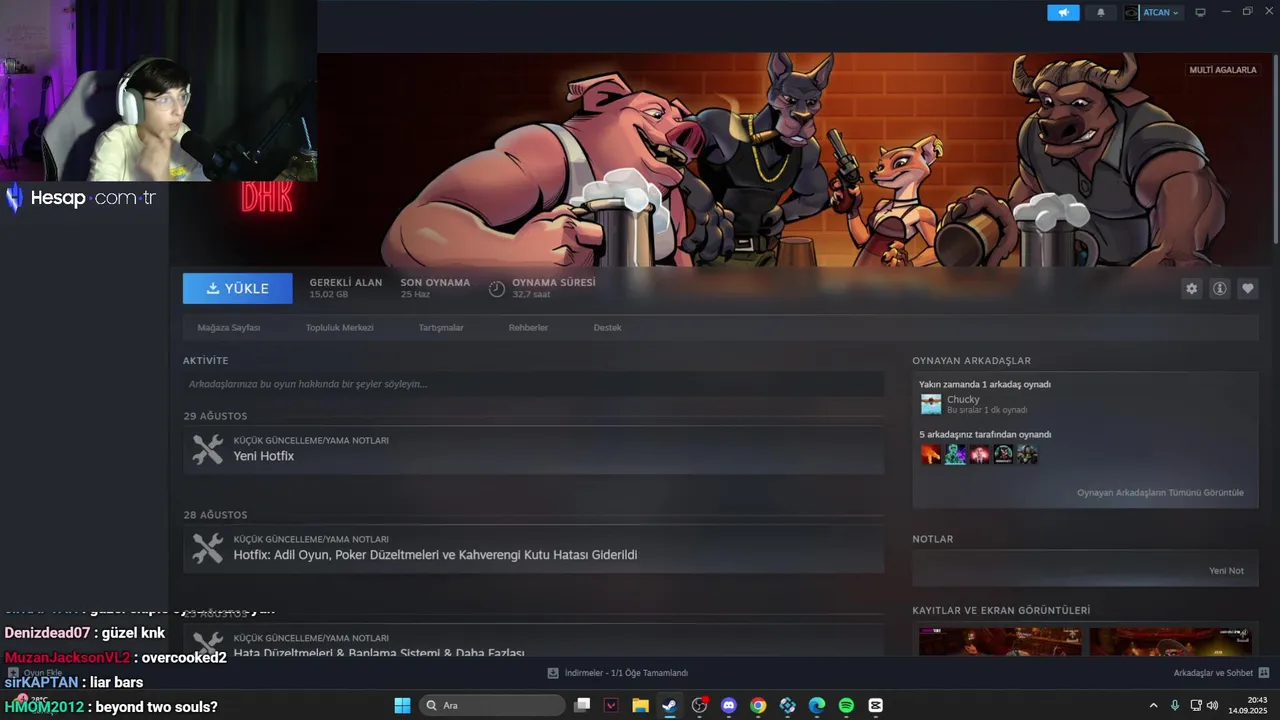
Task: Click Oynayan Arkadaşların Tümünü Görüntüle link
Action: tap(1160, 493)
